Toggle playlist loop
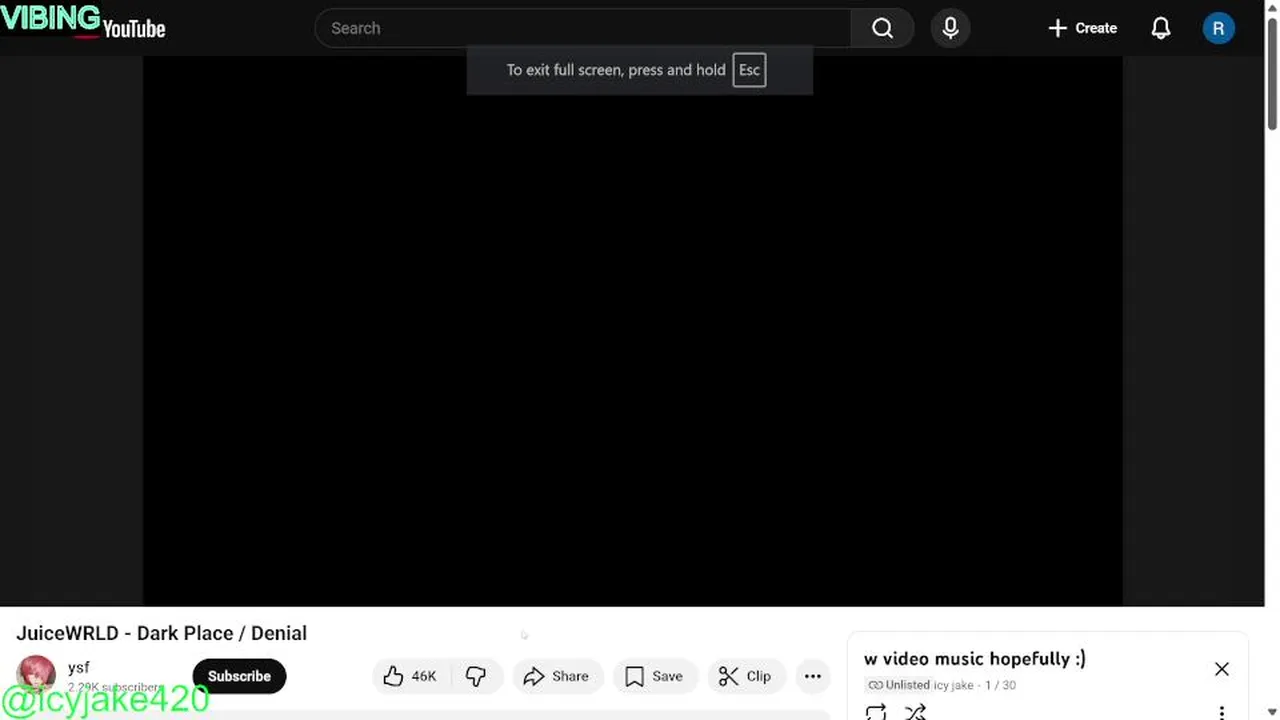Screen dimensions: 1280x720 click(876, 712)
